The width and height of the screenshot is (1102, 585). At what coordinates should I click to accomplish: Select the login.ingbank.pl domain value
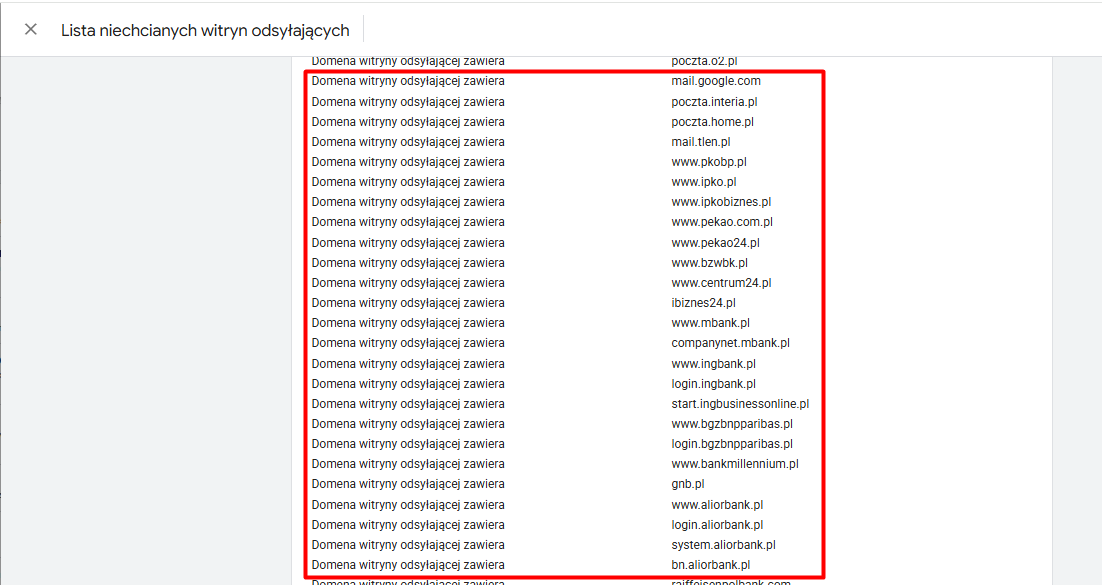click(713, 384)
